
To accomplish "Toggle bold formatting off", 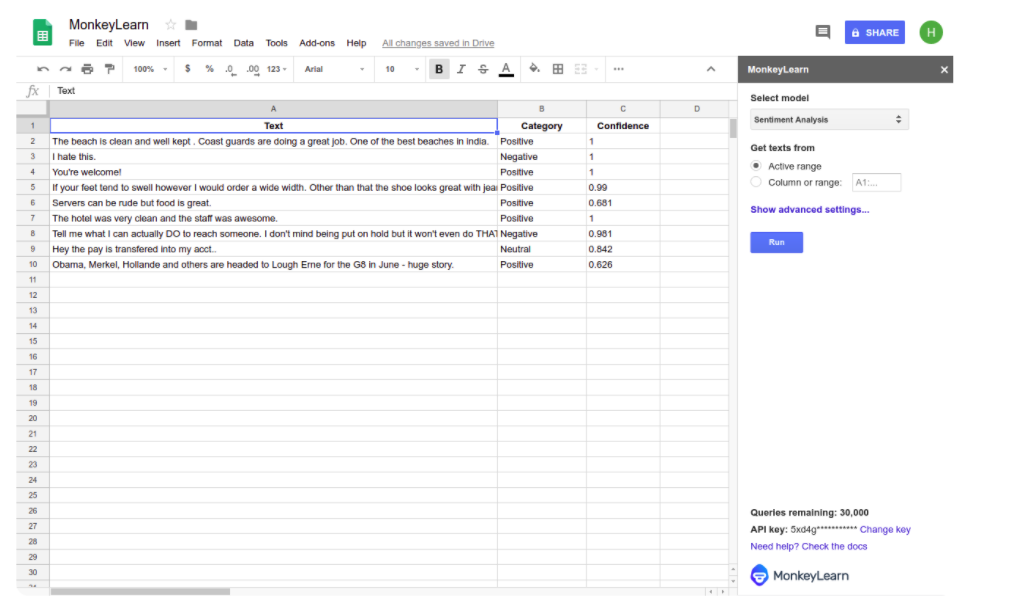I will pos(439,69).
